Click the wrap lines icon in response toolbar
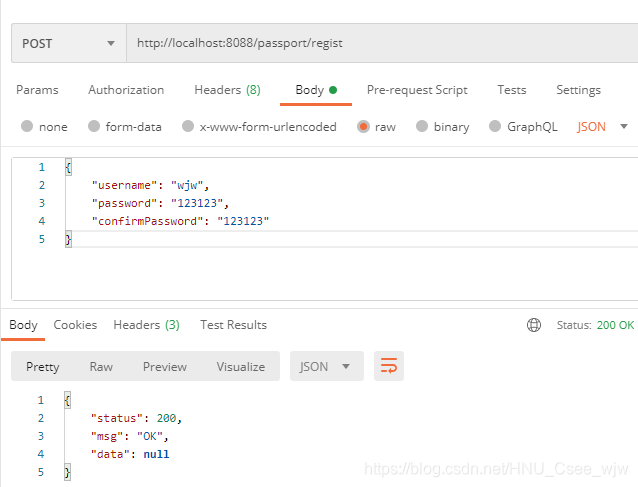 (x=388, y=366)
